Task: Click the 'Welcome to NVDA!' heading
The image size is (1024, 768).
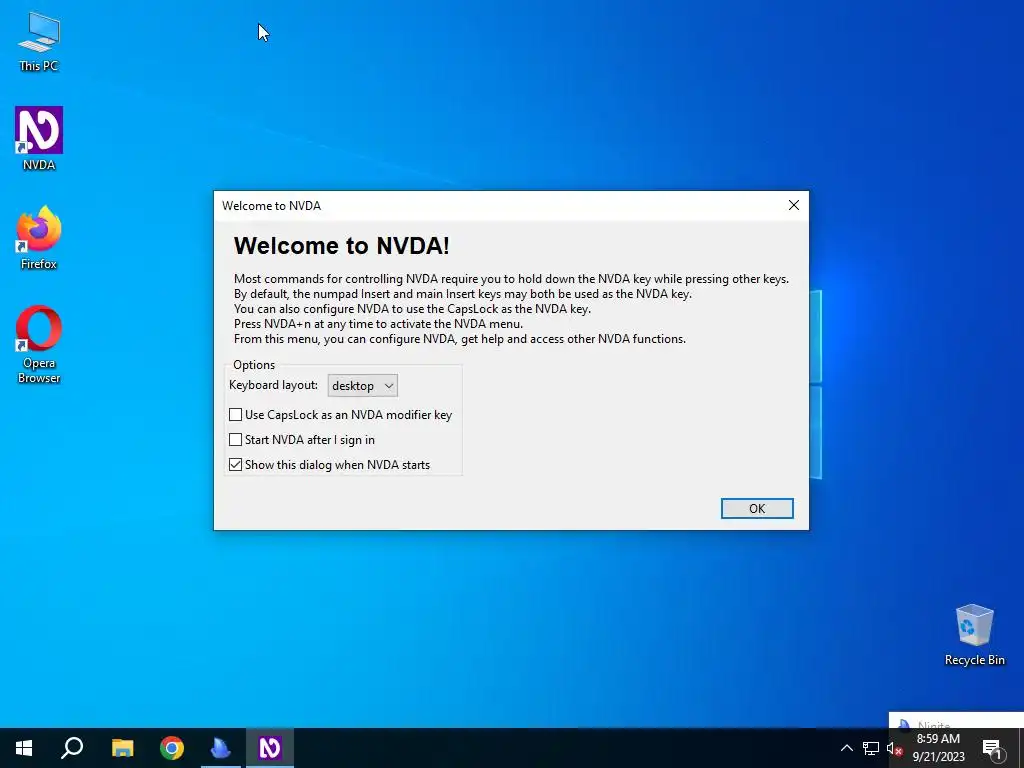Action: (342, 246)
